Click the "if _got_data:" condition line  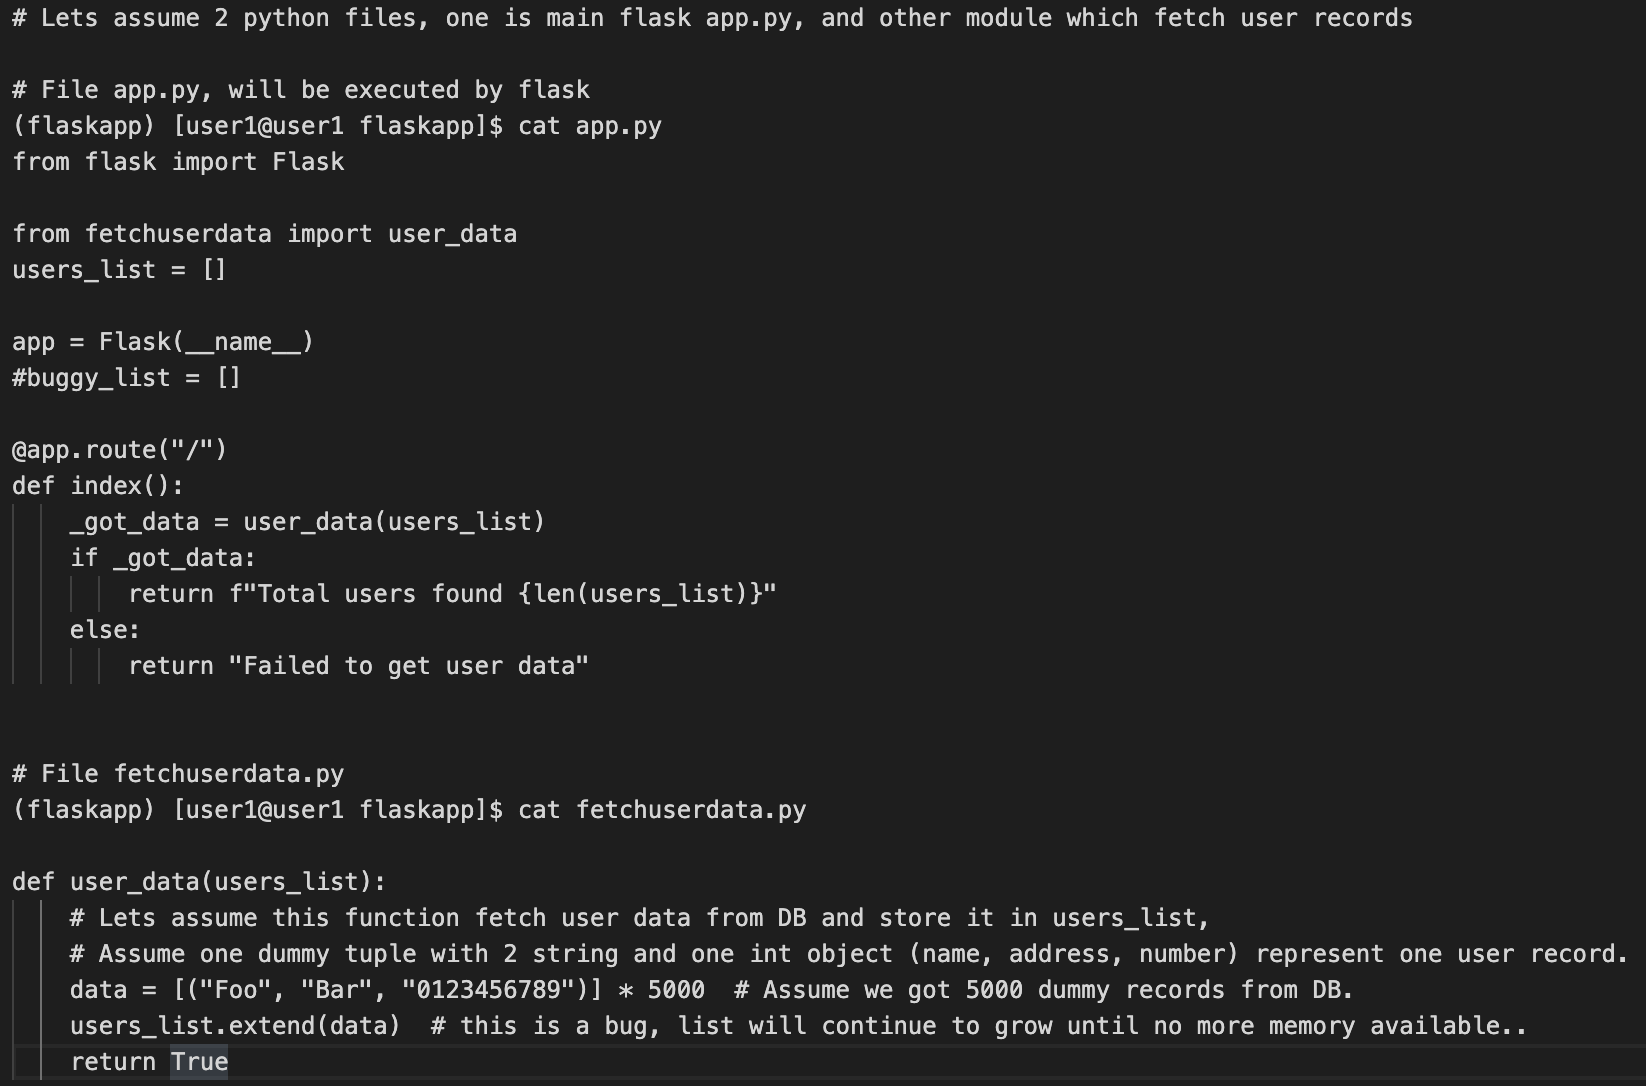163,558
